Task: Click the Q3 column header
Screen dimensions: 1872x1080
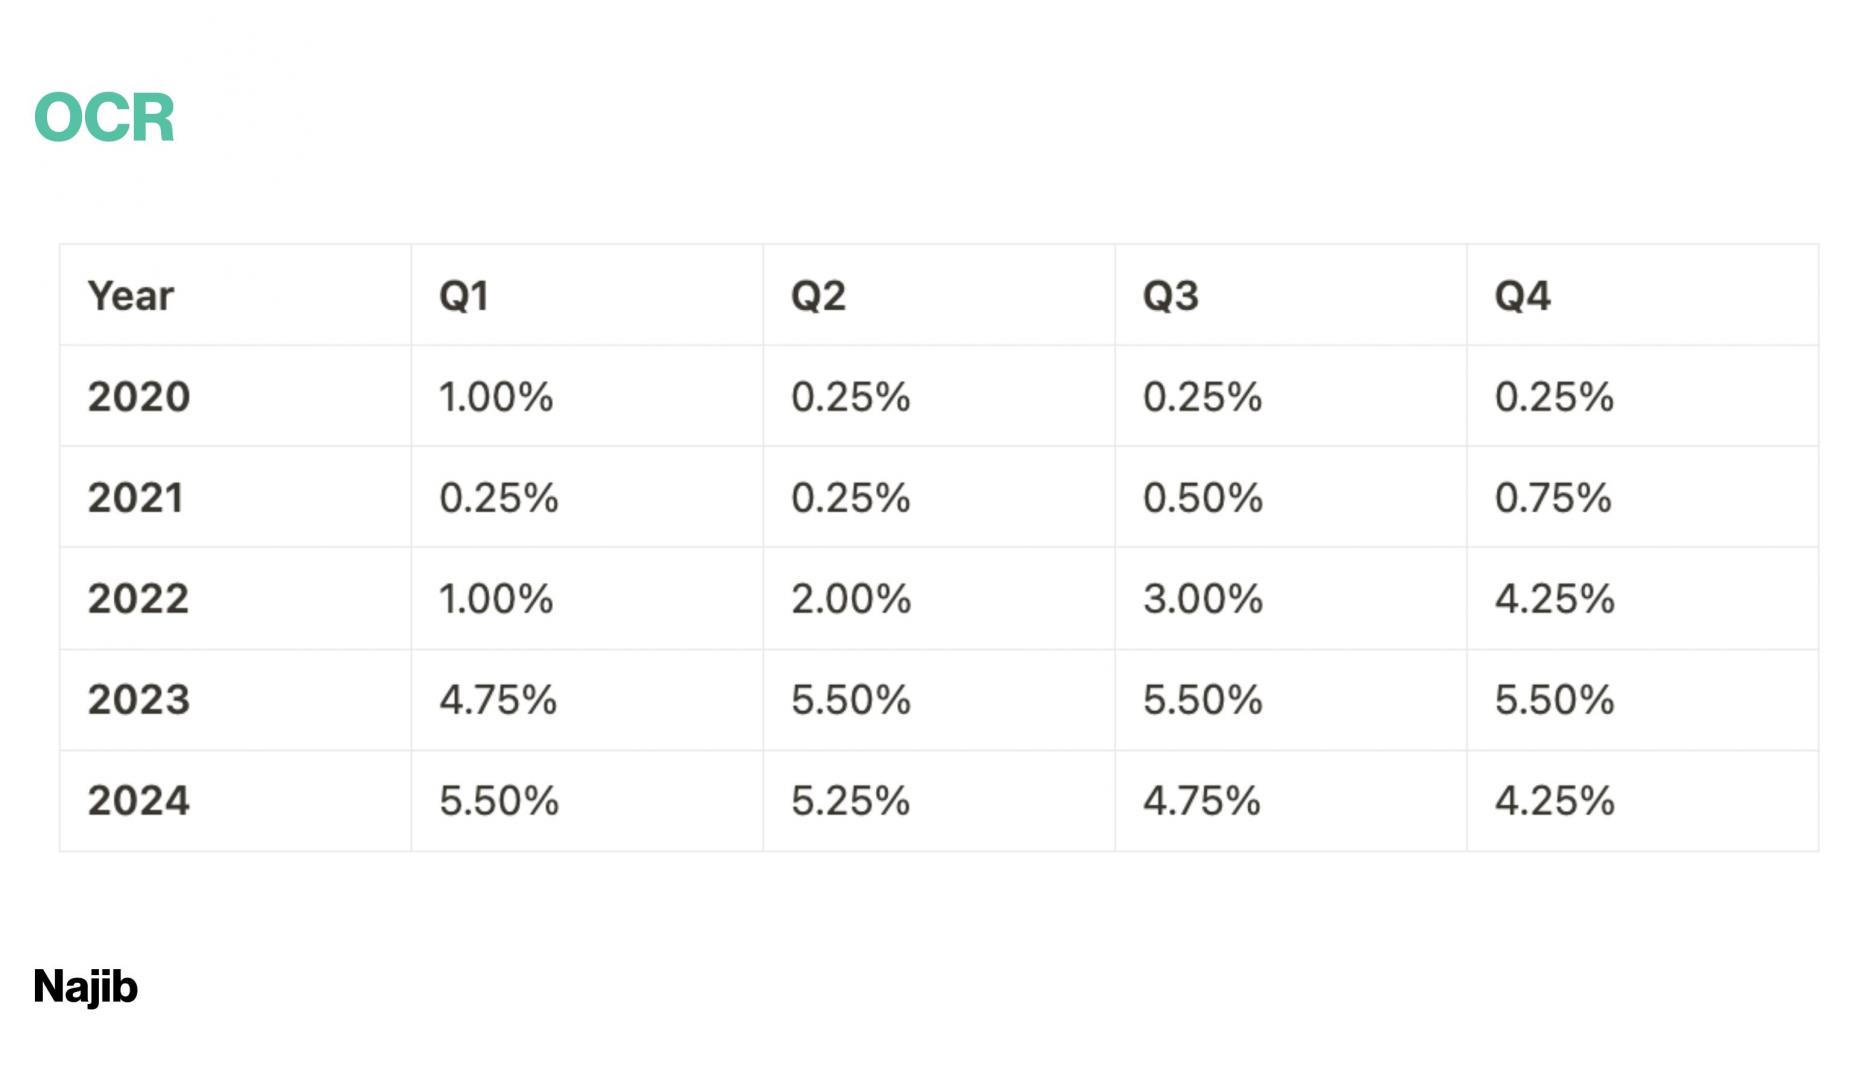Action: point(1170,296)
